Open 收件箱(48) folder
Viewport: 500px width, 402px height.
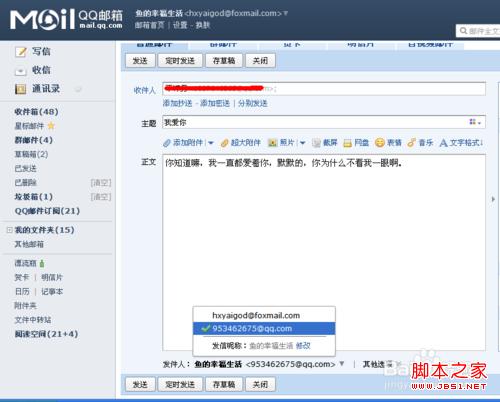(36, 112)
